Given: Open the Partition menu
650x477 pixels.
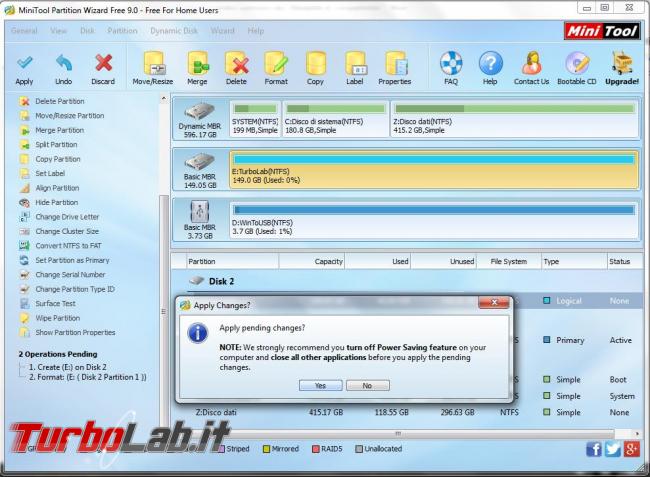Looking at the screenshot, I should [x=122, y=31].
